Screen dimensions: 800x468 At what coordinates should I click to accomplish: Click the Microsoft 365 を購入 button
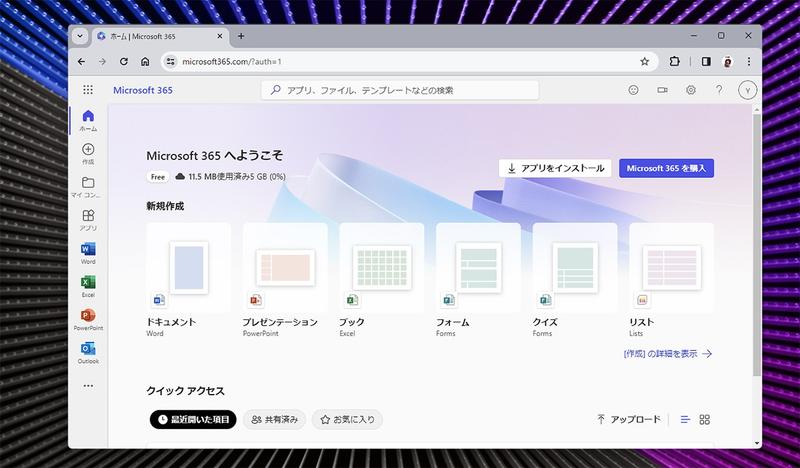pos(666,168)
